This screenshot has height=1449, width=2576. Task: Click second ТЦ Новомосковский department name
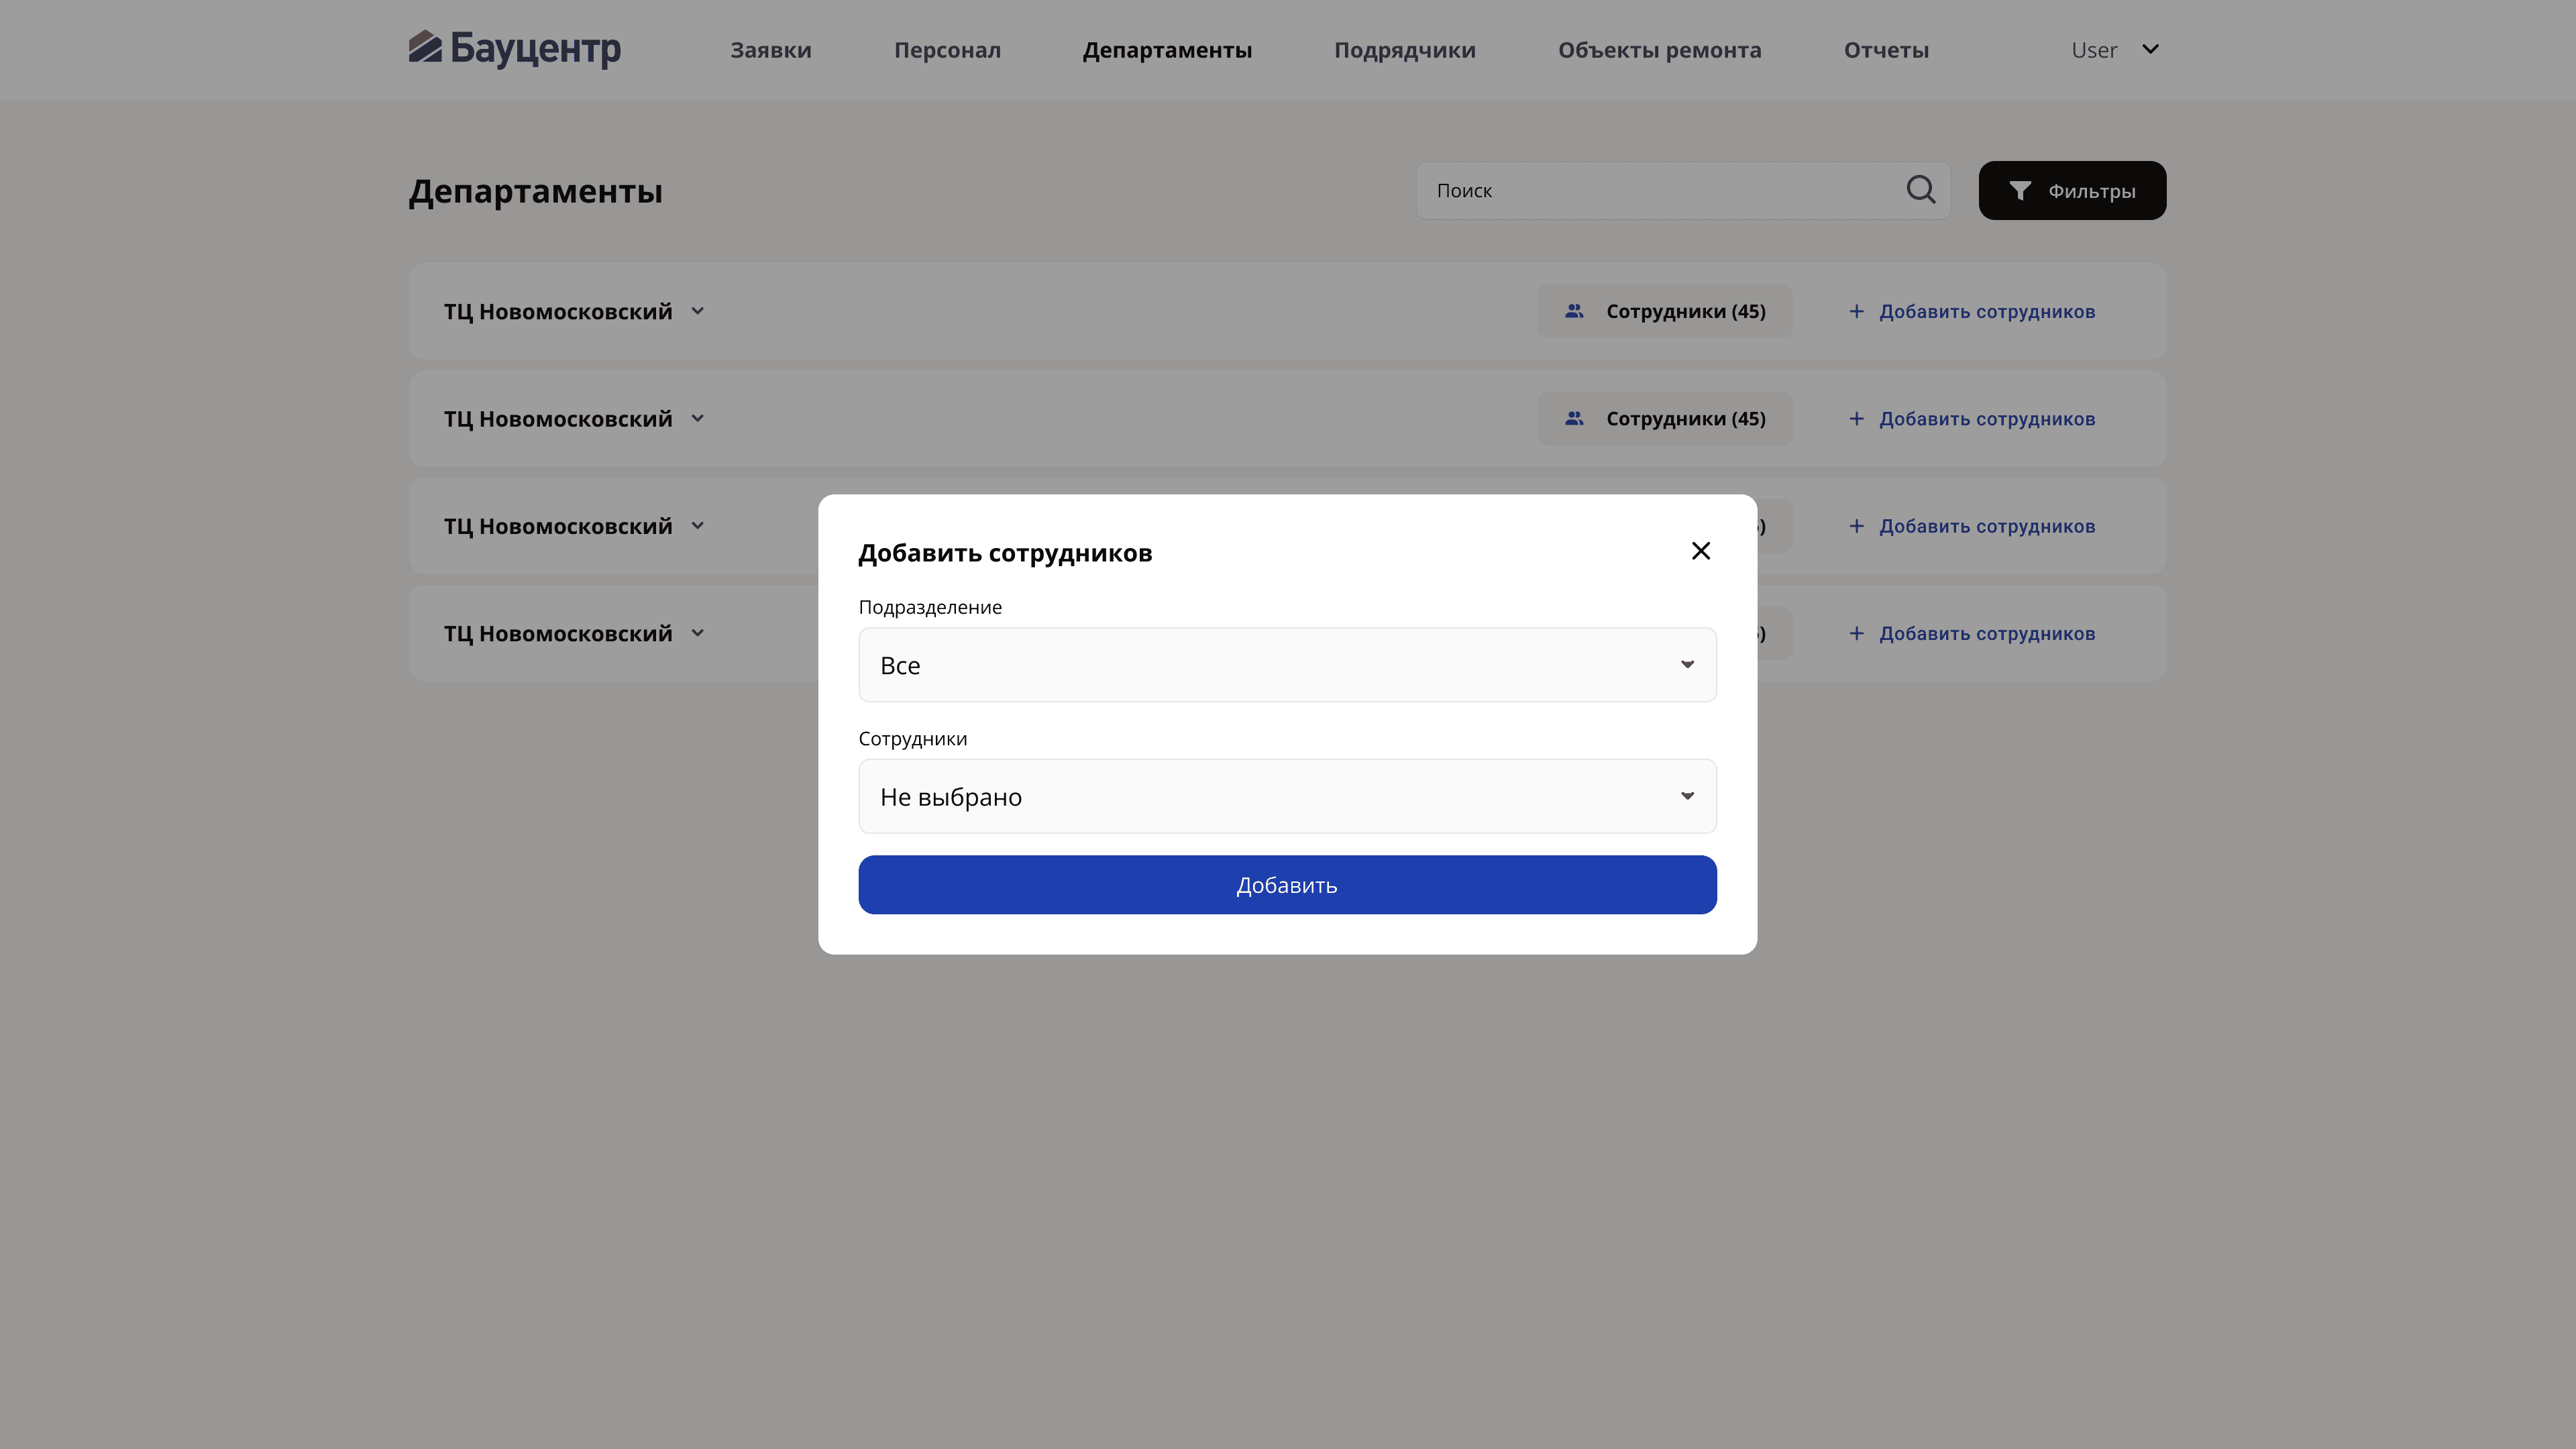pyautogui.click(x=558, y=419)
